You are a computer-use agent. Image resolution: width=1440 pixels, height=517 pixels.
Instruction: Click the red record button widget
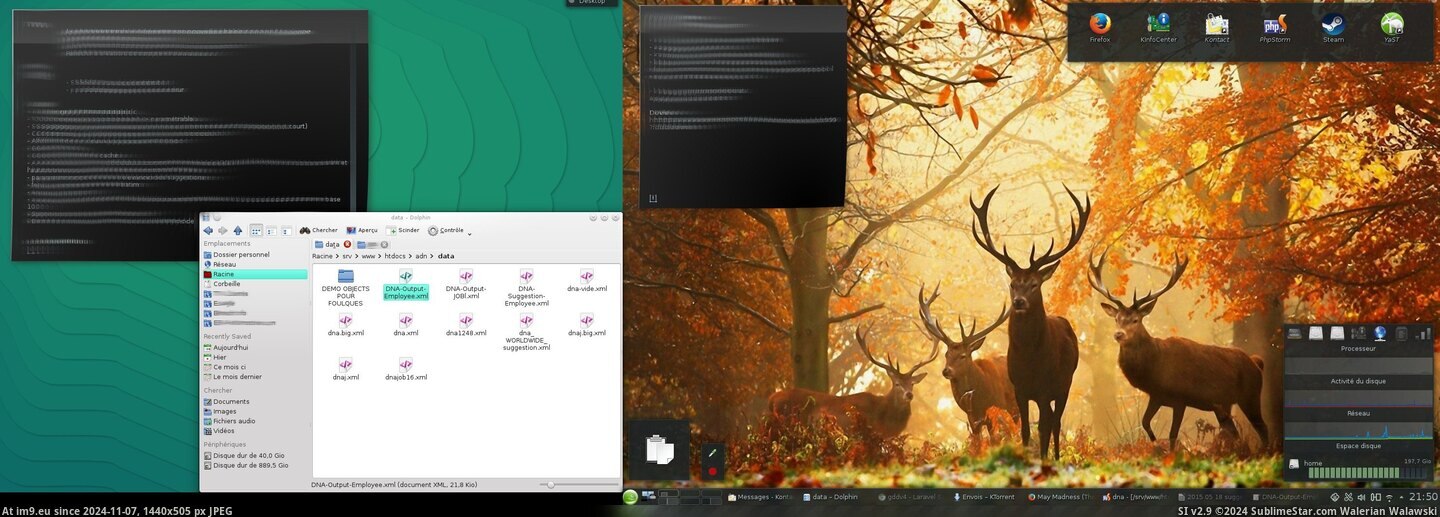[713, 470]
